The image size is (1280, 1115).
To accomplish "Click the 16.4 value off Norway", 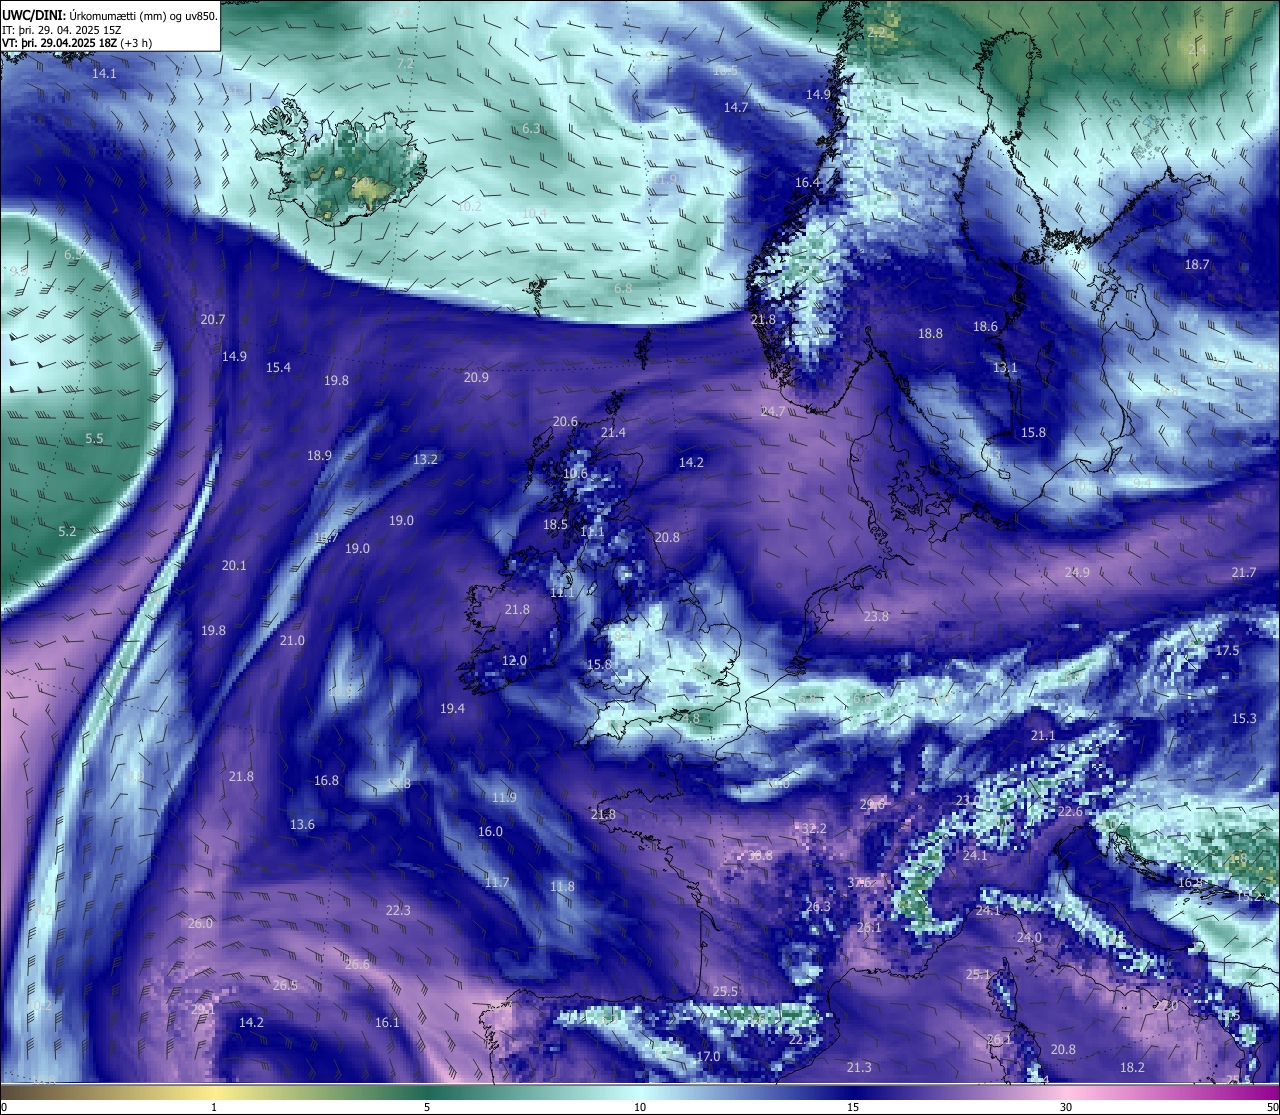I will pos(807,183).
